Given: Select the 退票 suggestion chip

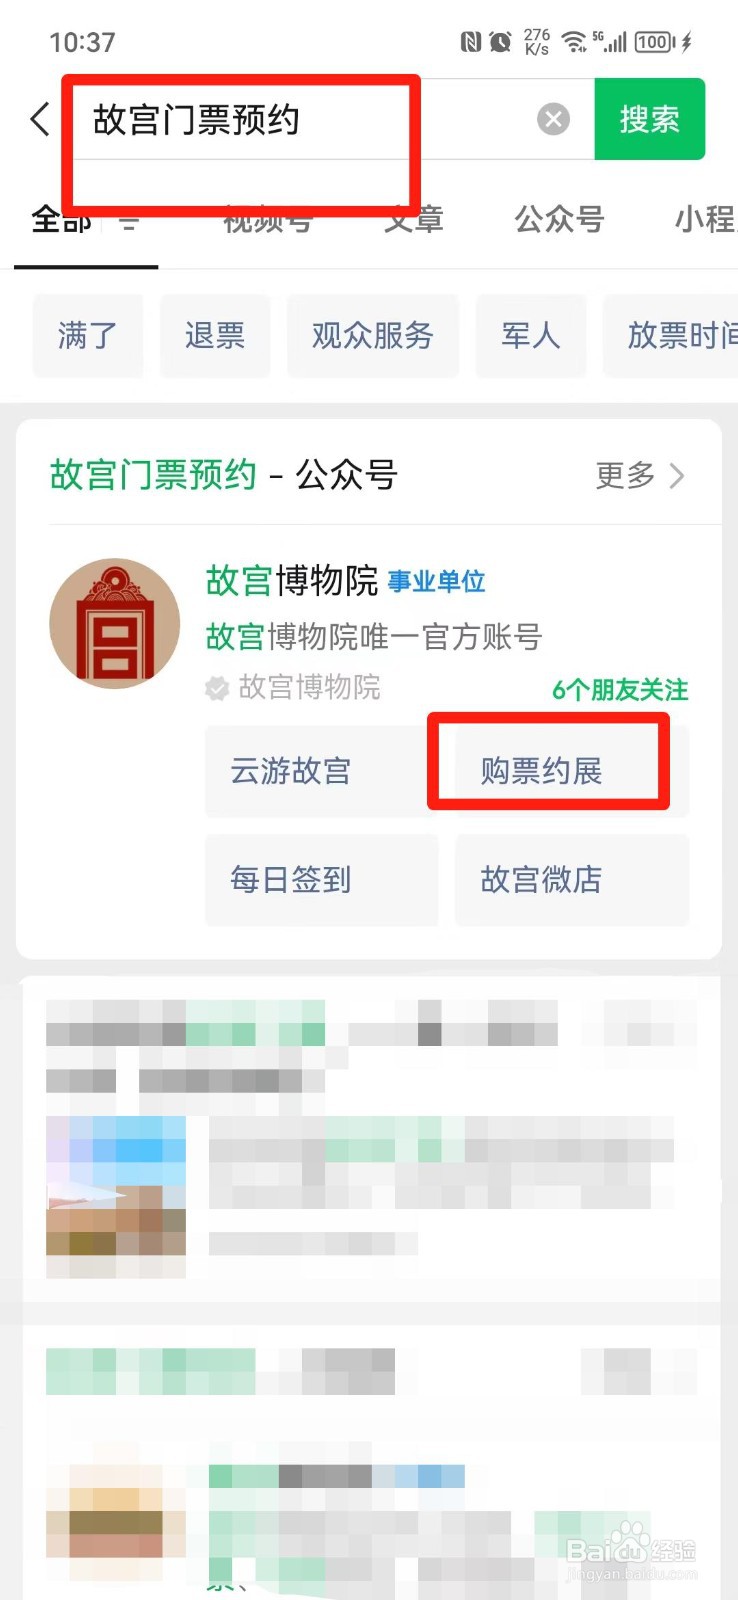Looking at the screenshot, I should [215, 336].
